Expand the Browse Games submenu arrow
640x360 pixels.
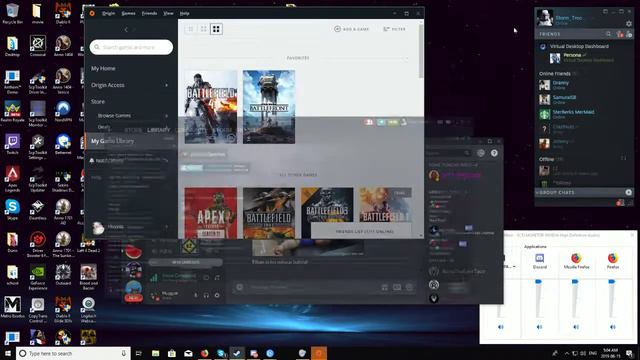pos(167,116)
